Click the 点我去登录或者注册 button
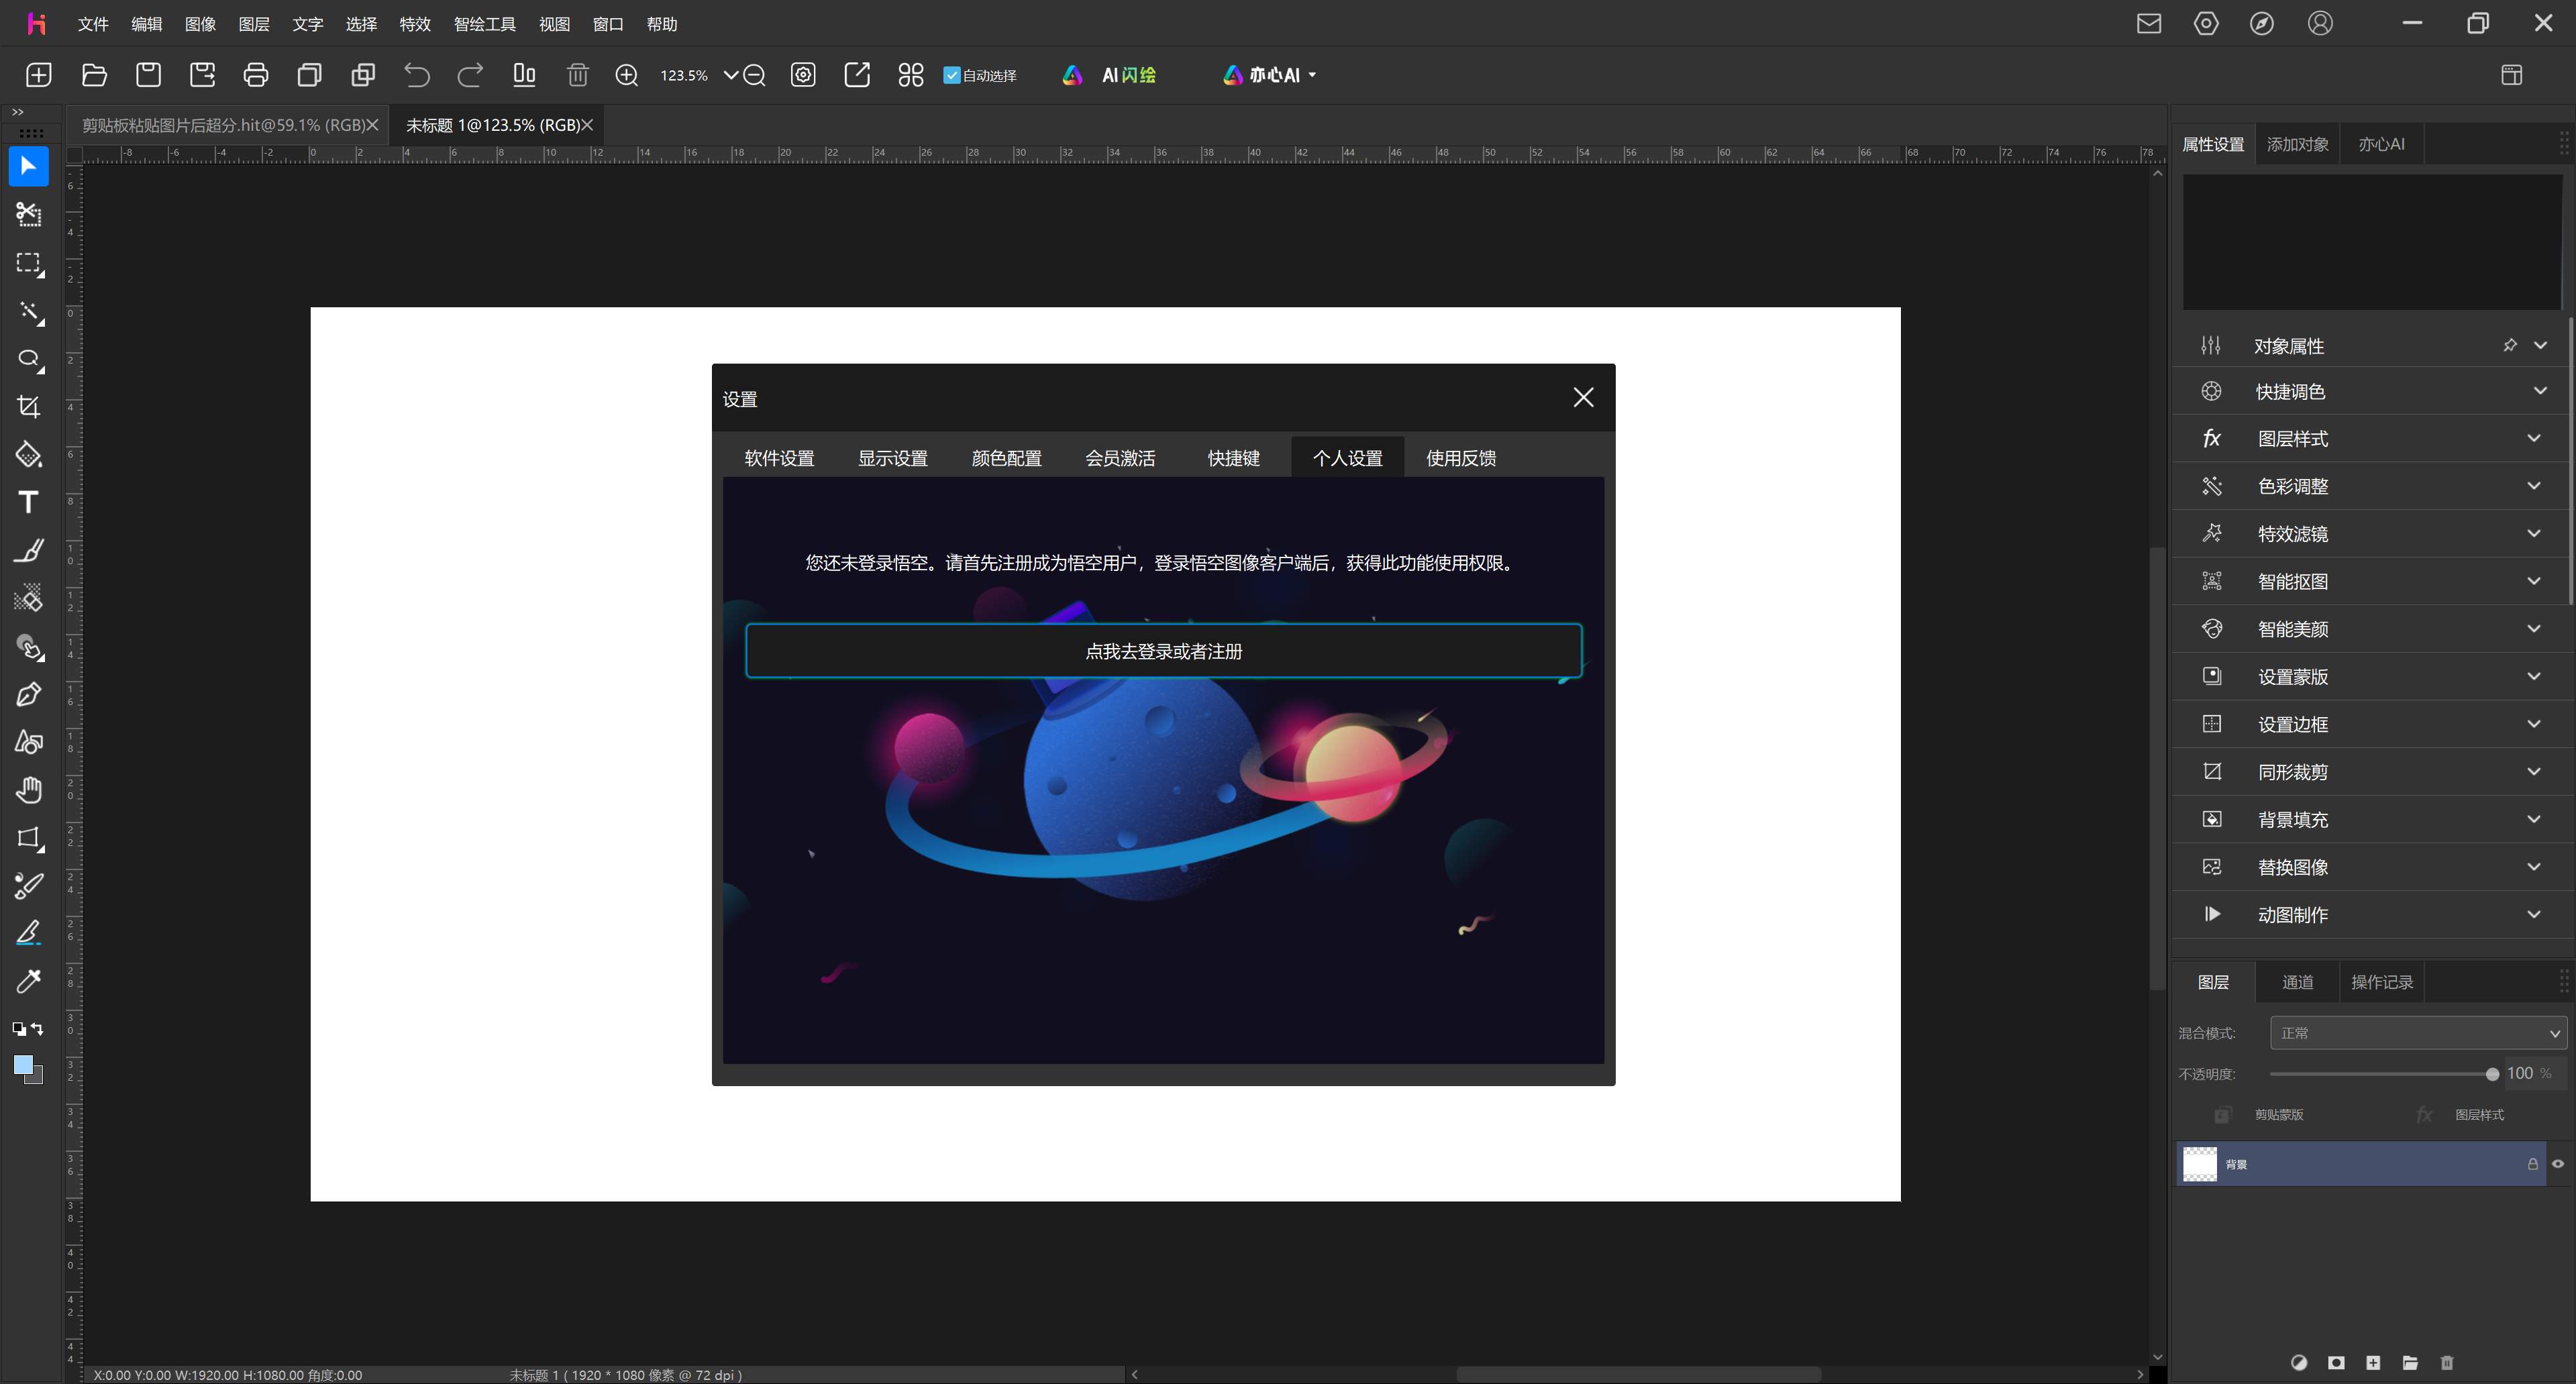The width and height of the screenshot is (2576, 1384). click(x=1163, y=651)
